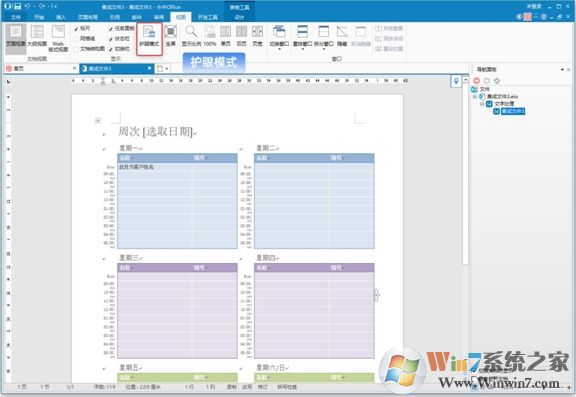The height and width of the screenshot is (397, 576).
Task: Show two pages view (双页)
Action: point(241,36)
